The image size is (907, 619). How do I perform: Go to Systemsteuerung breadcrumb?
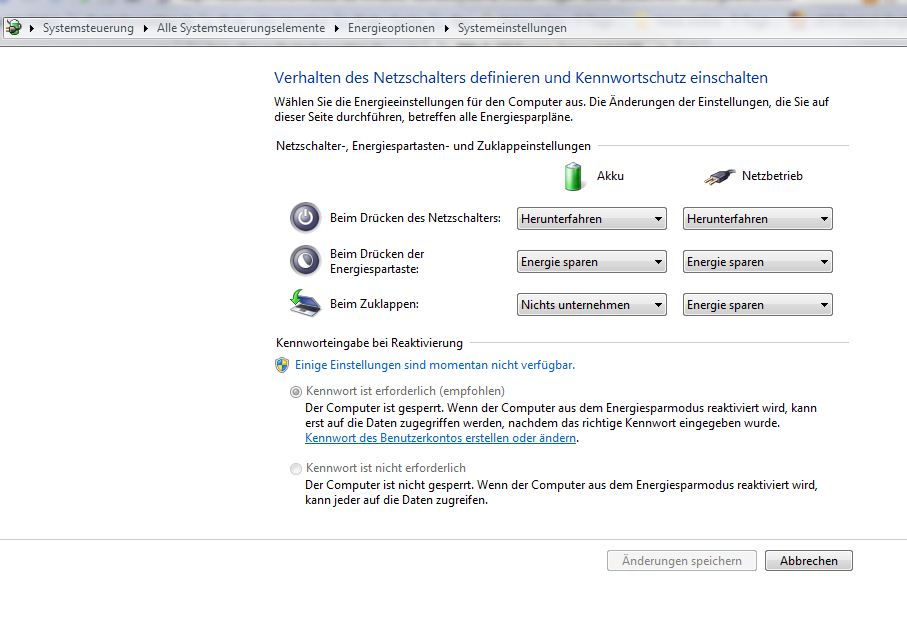88,28
